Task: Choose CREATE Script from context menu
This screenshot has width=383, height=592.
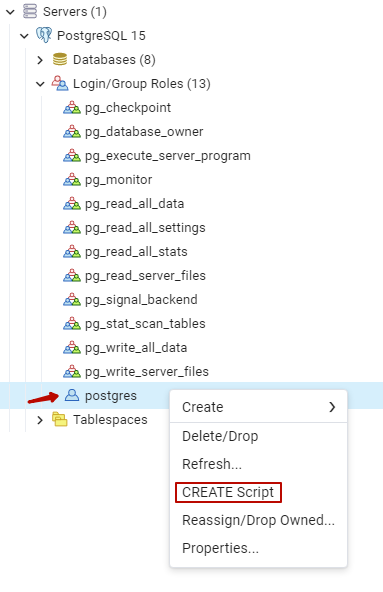Action: pos(228,492)
